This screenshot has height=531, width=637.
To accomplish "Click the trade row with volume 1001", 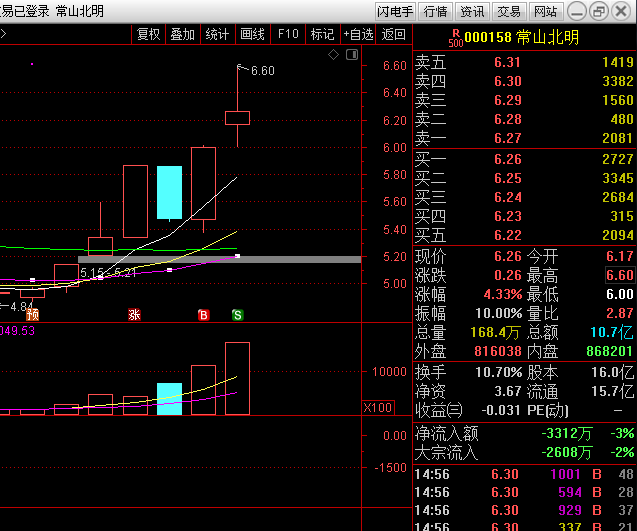I will point(524,475).
